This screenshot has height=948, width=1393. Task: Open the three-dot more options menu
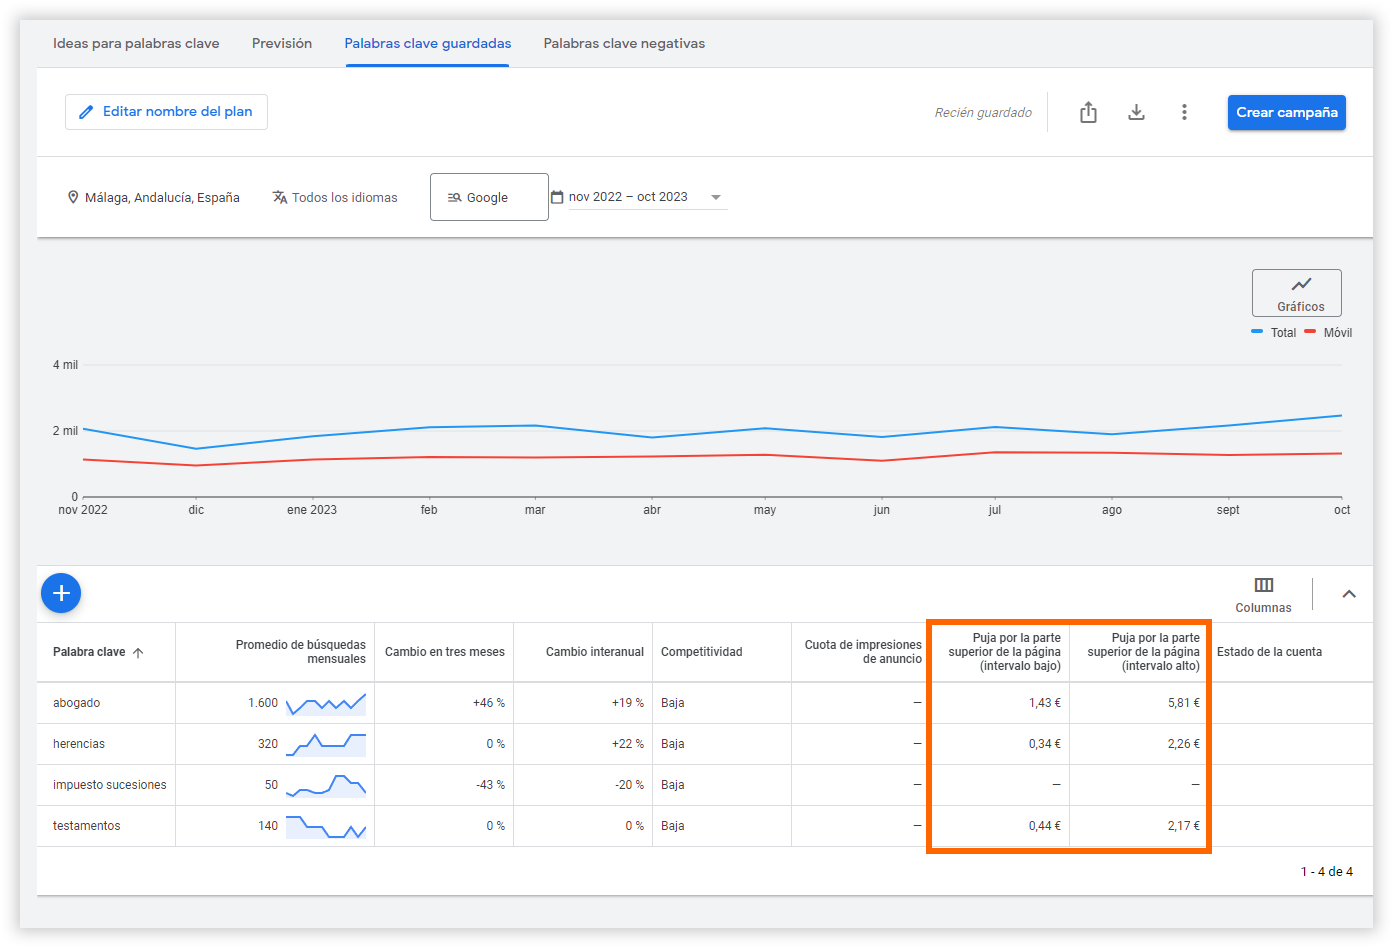click(1184, 113)
